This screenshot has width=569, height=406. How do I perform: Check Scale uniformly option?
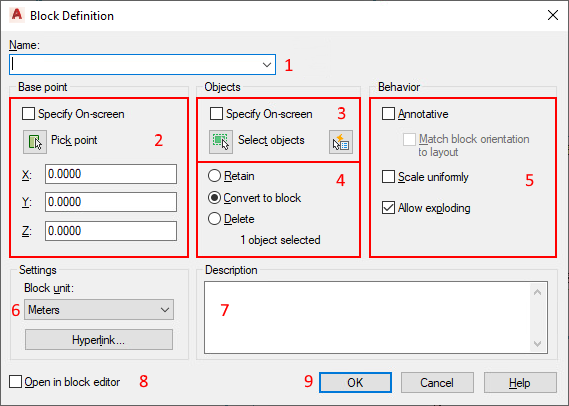click(x=388, y=177)
